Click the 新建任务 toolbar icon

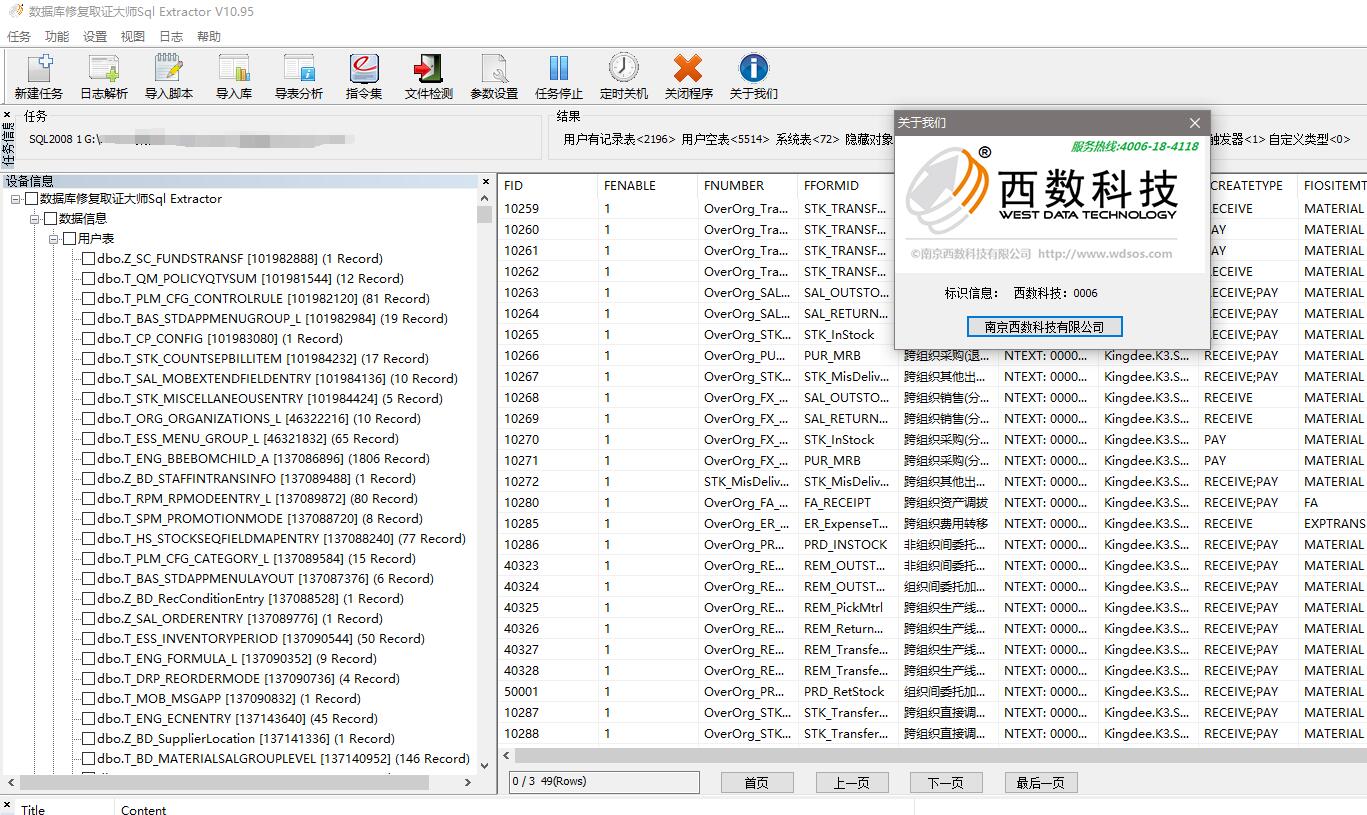tap(38, 77)
